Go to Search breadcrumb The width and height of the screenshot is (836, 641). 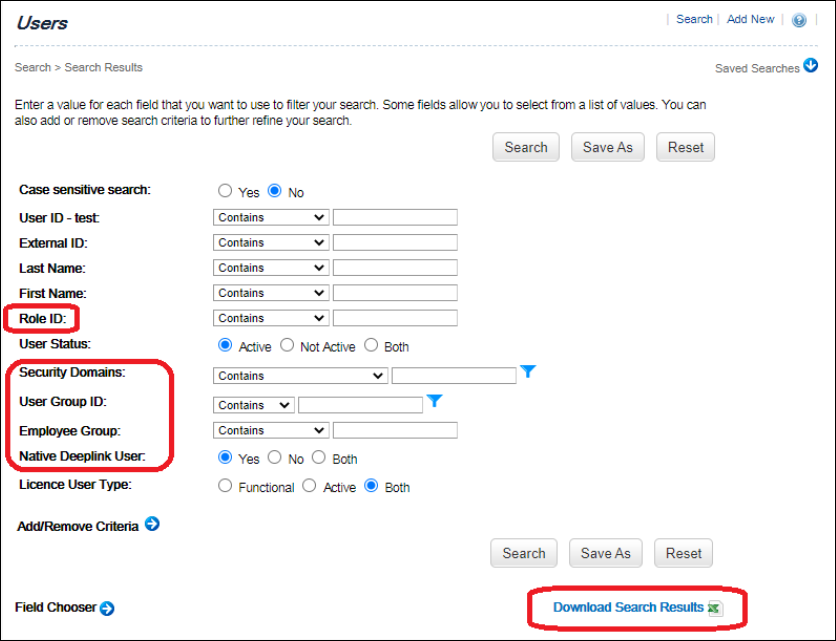coord(33,67)
